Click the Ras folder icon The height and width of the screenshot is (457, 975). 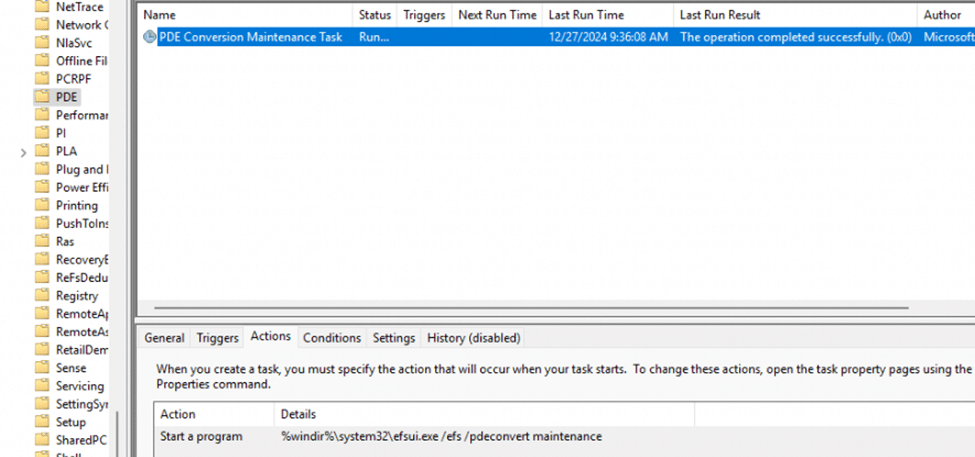[x=42, y=241]
